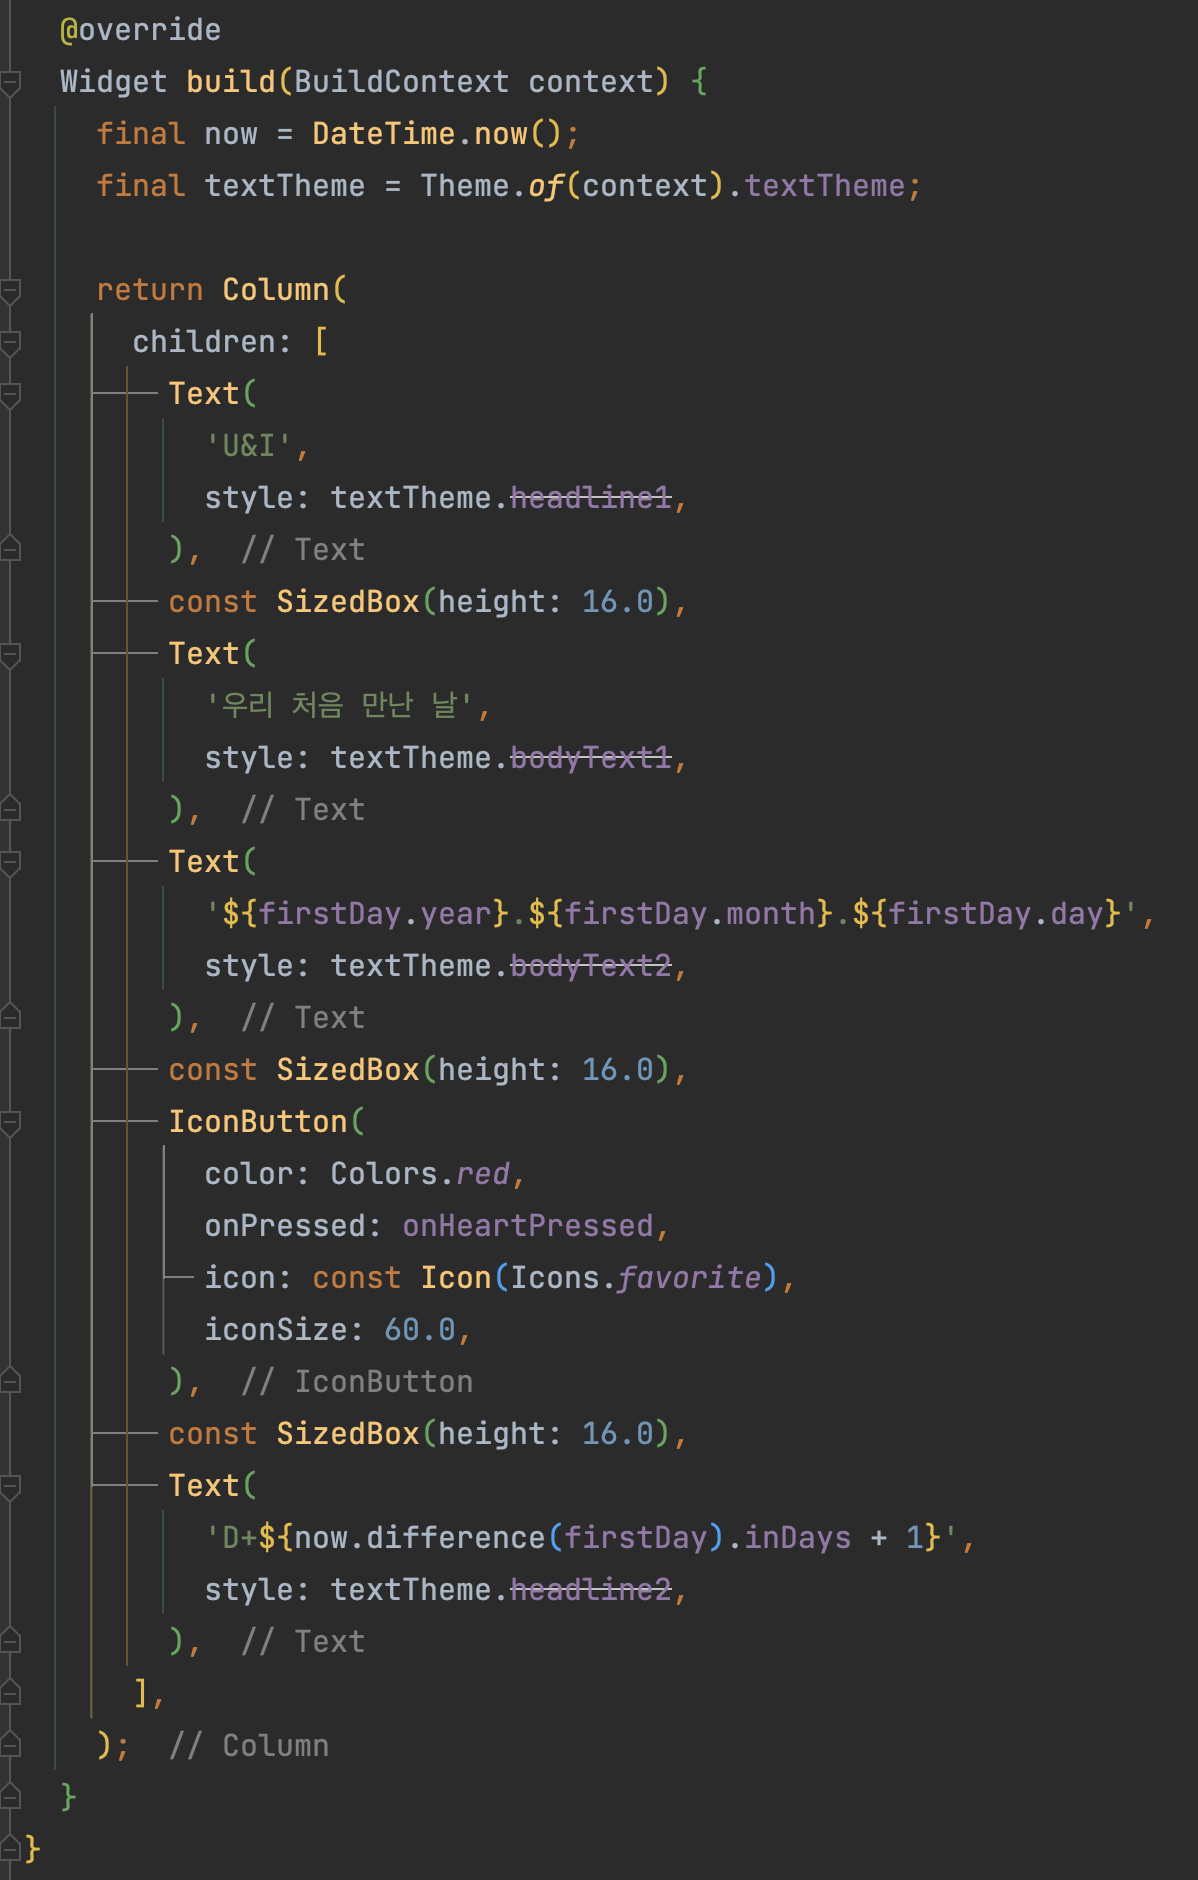Collapse the fold marker beside IconButton(
Screen dimensions: 1198x1880
[10, 1123]
